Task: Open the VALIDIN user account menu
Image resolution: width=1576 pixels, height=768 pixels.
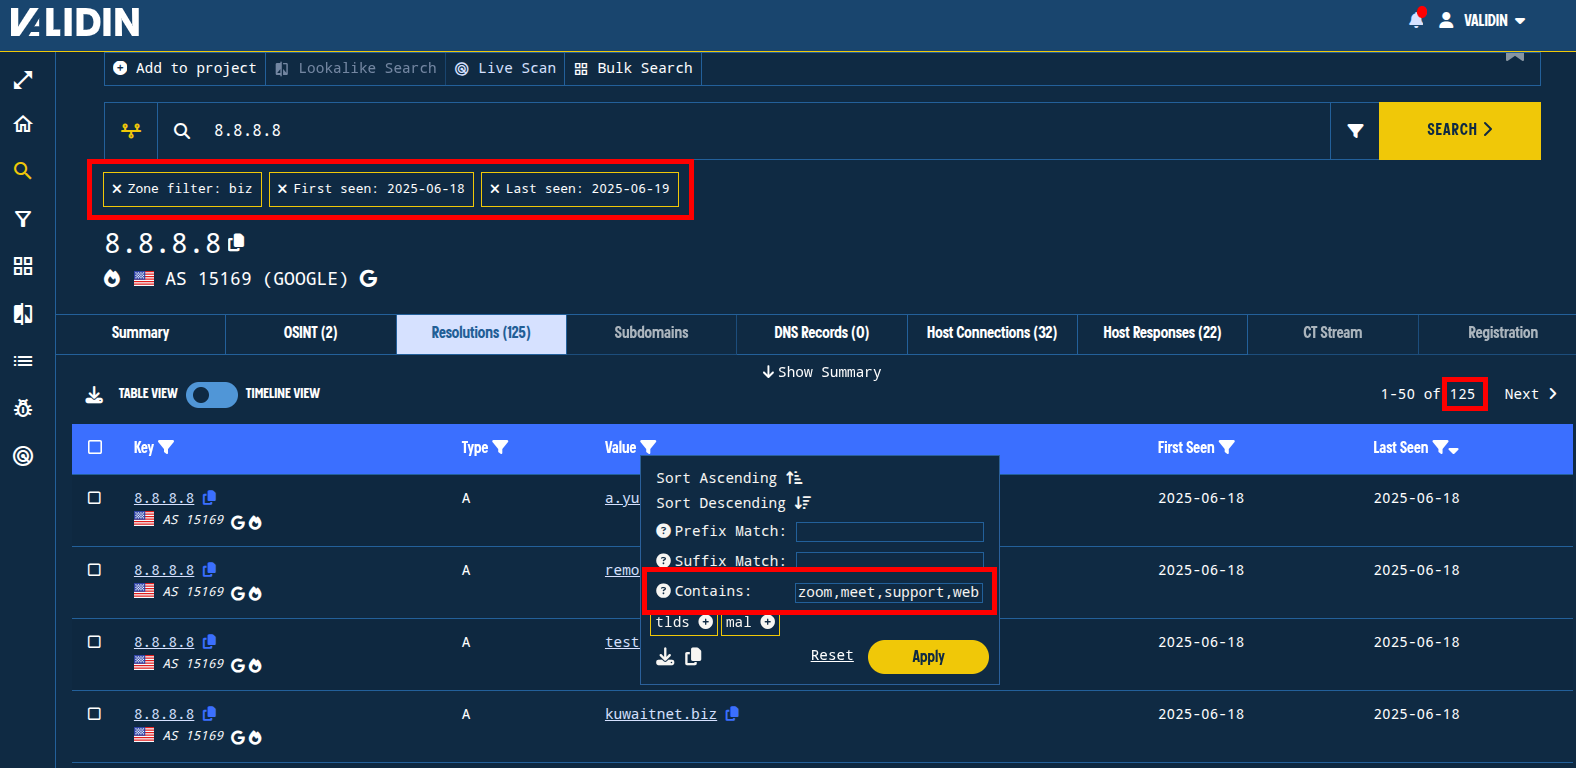Action: point(1483,20)
